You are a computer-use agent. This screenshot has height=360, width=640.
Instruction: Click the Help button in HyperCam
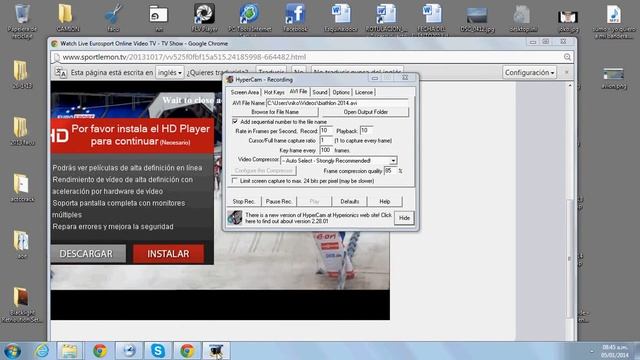tap(384, 201)
